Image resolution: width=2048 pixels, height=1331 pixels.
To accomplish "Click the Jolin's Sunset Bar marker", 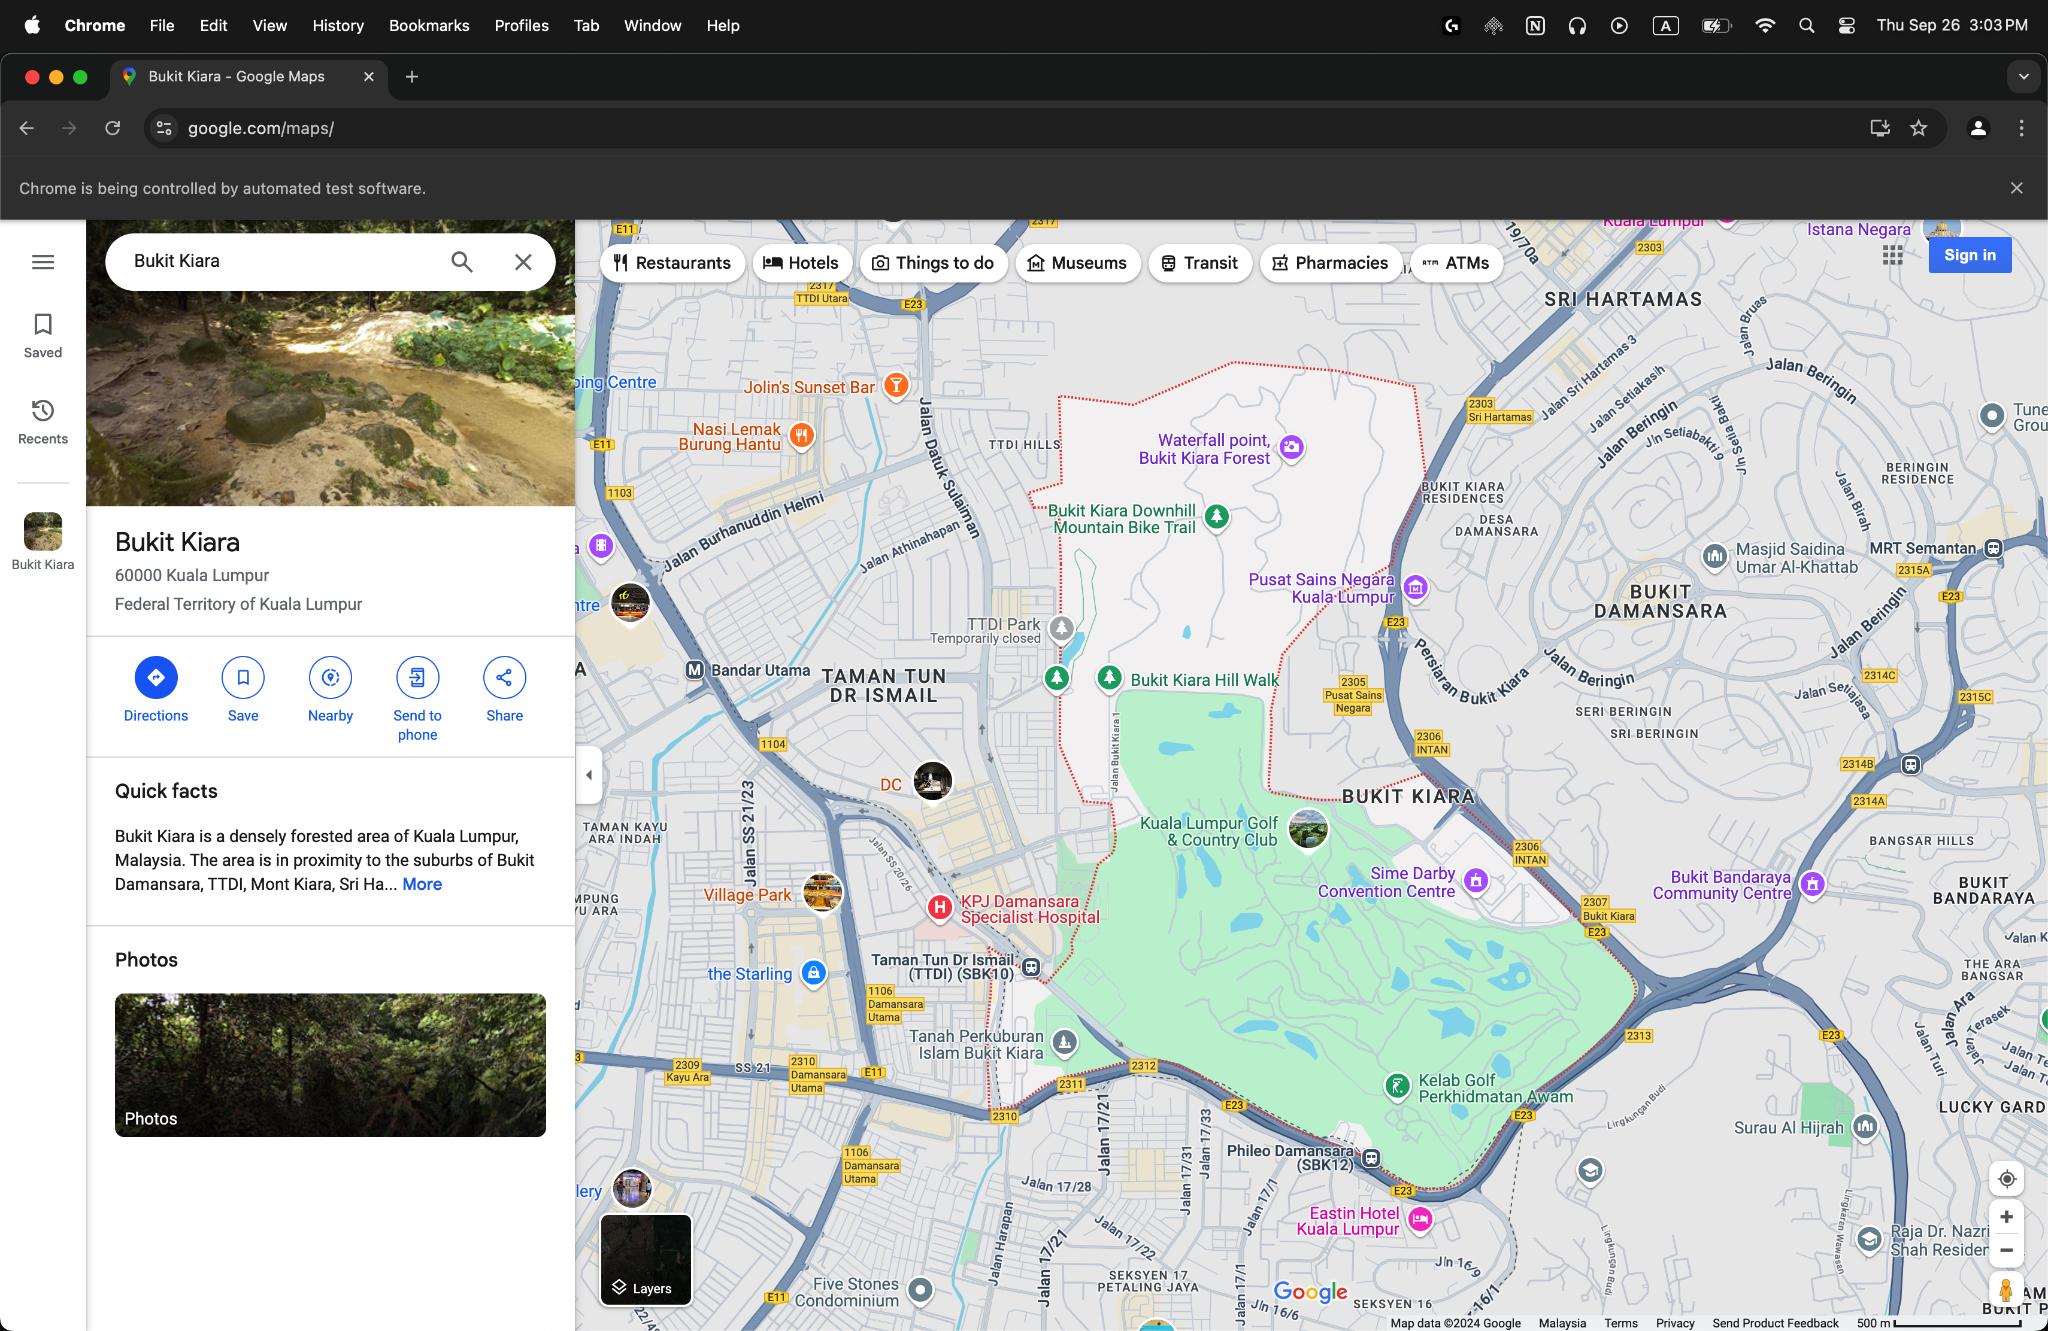I will tap(896, 385).
